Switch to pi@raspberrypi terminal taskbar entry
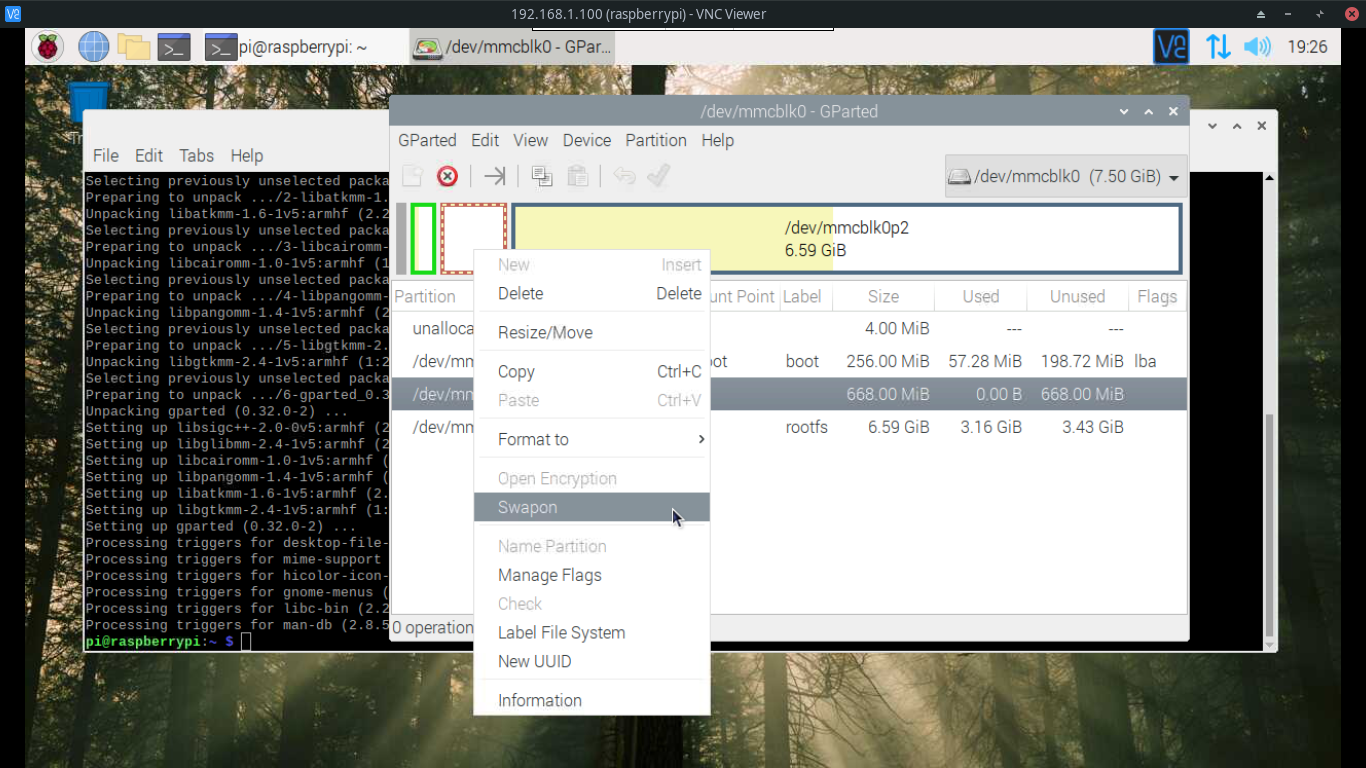The image size is (1366, 768). pyautogui.click(x=286, y=47)
